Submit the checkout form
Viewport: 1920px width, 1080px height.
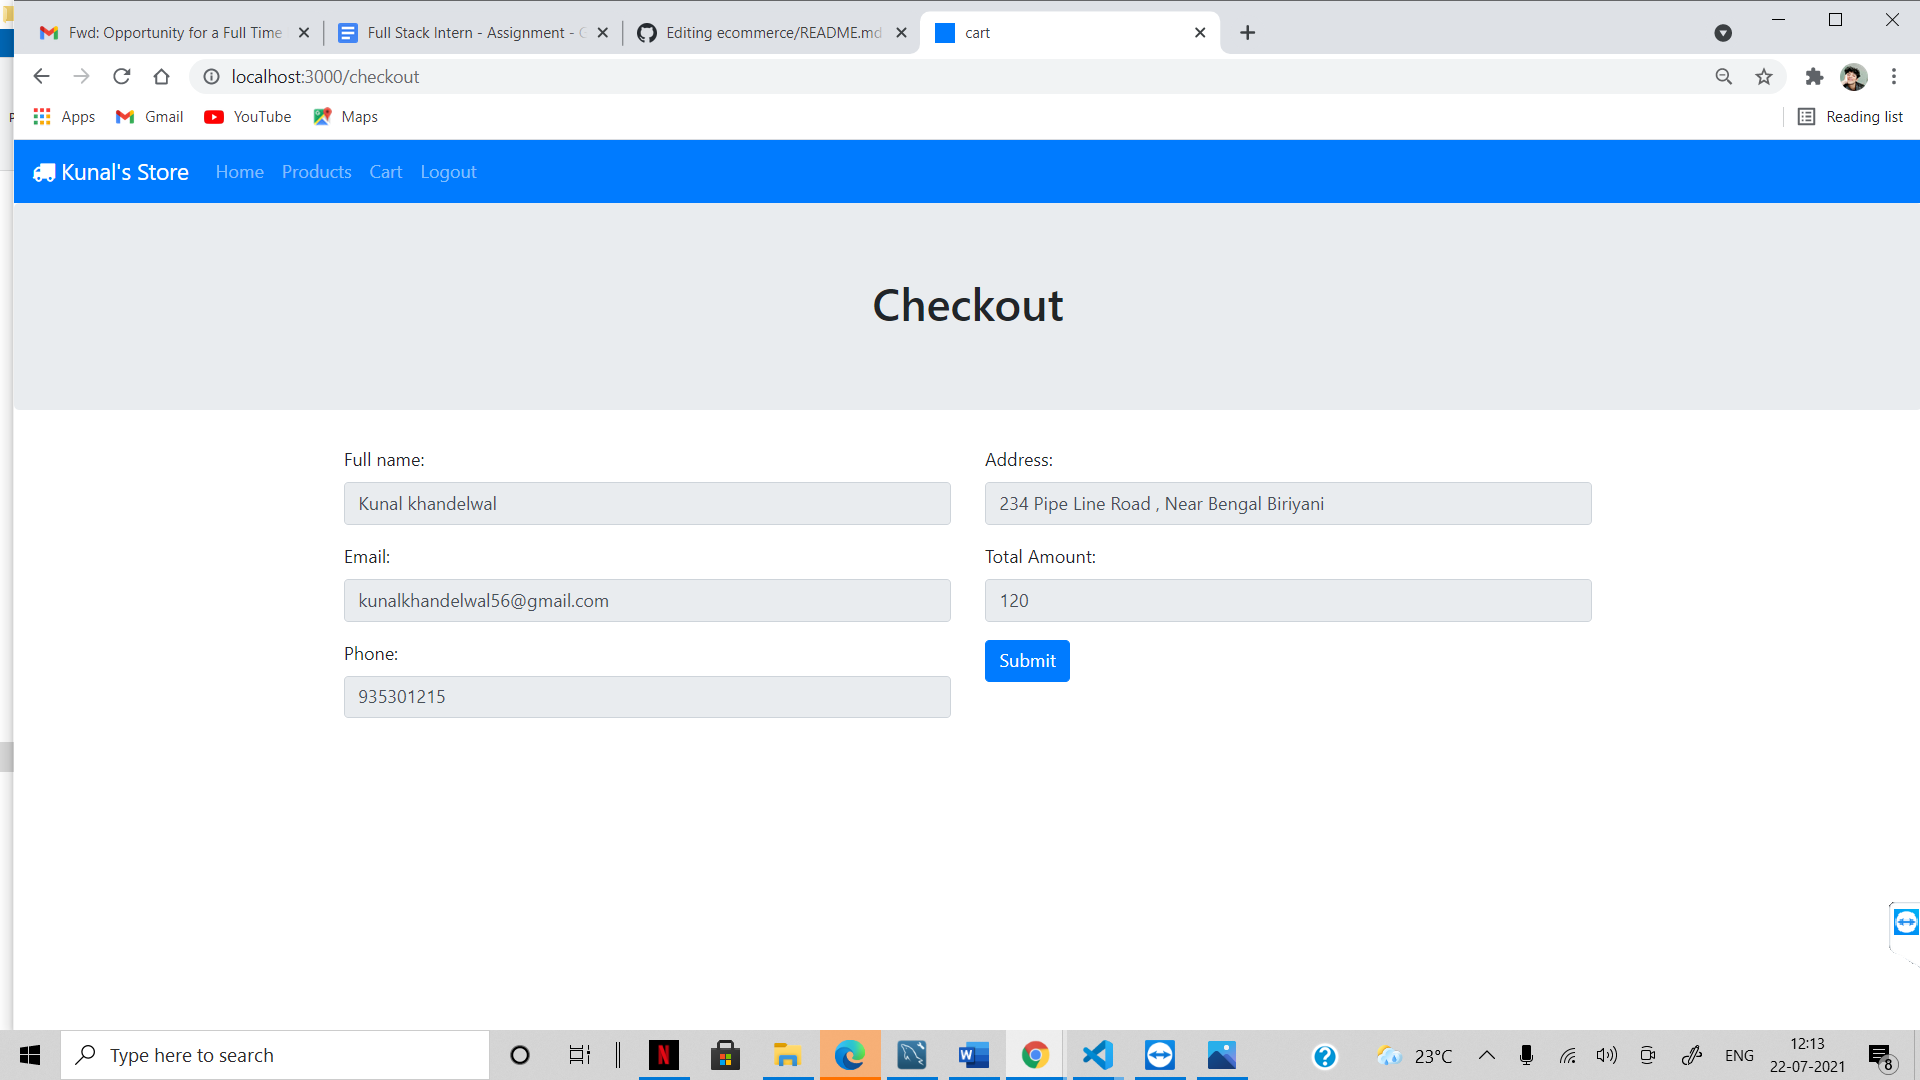pos(1027,661)
